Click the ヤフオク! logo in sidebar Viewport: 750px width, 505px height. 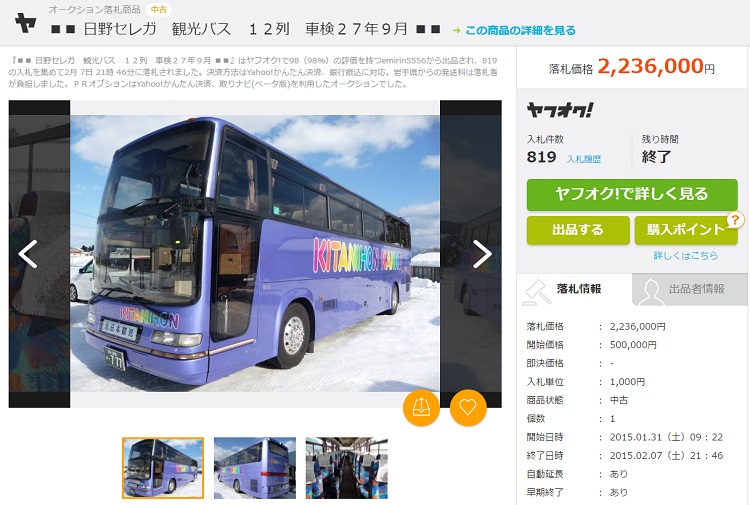tap(560, 110)
